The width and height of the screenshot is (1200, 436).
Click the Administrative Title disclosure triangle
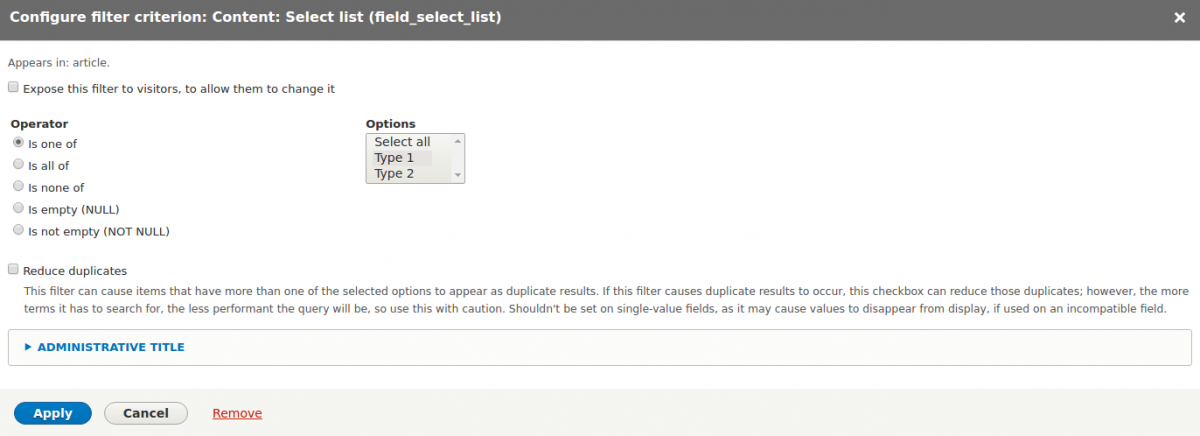[x=28, y=347]
